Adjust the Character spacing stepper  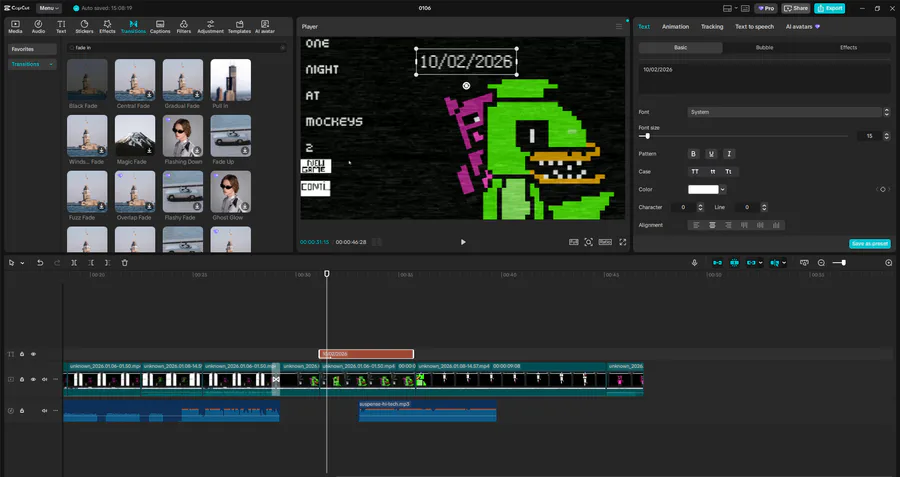(x=700, y=207)
